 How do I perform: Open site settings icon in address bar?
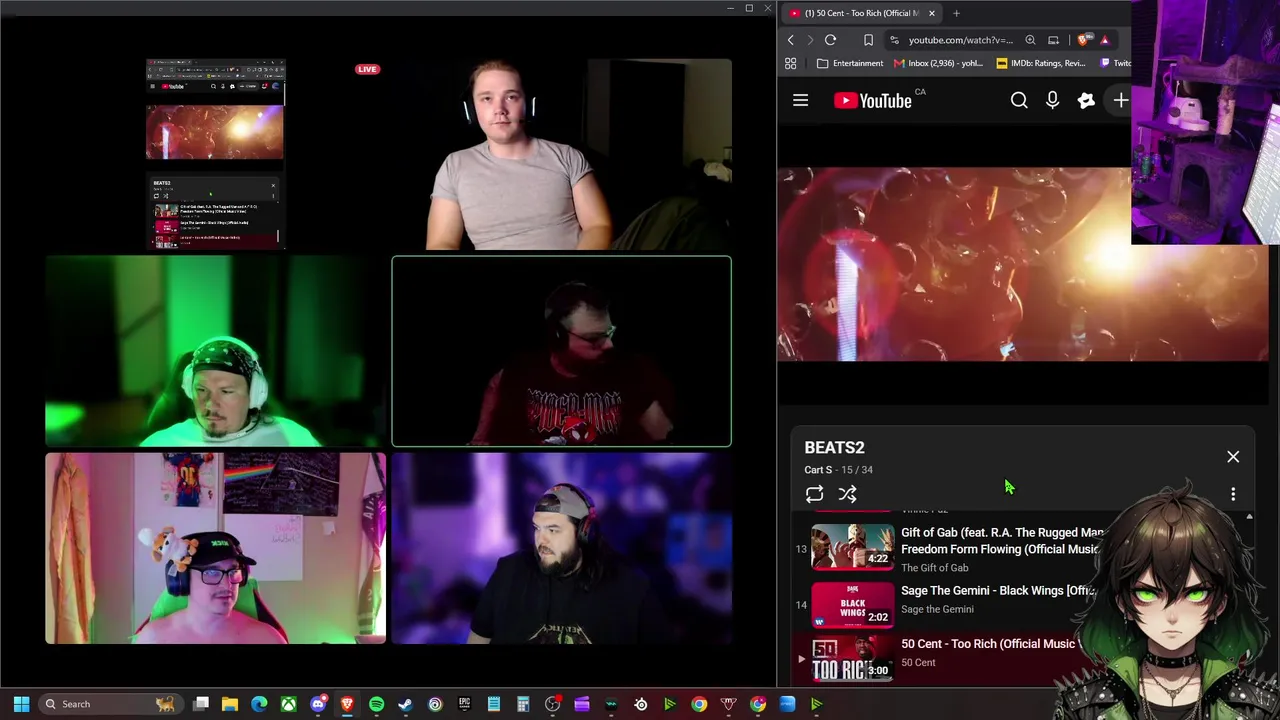pos(894,40)
